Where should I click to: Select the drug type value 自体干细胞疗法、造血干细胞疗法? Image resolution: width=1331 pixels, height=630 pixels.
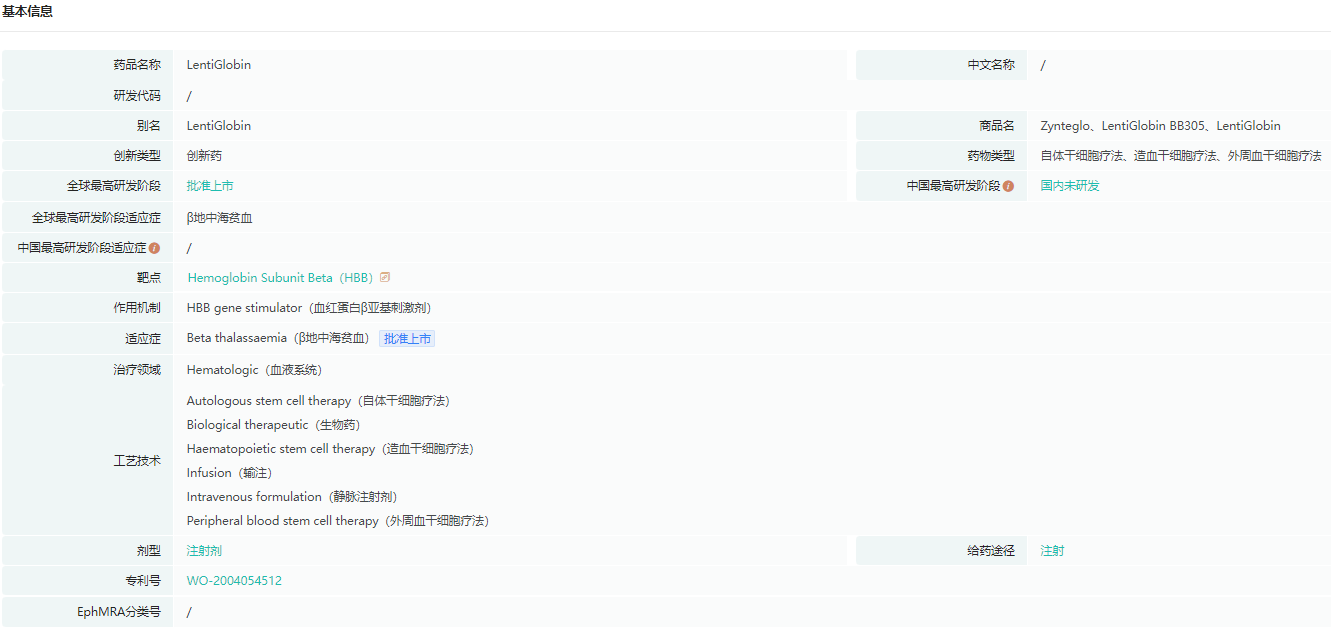click(1181, 156)
